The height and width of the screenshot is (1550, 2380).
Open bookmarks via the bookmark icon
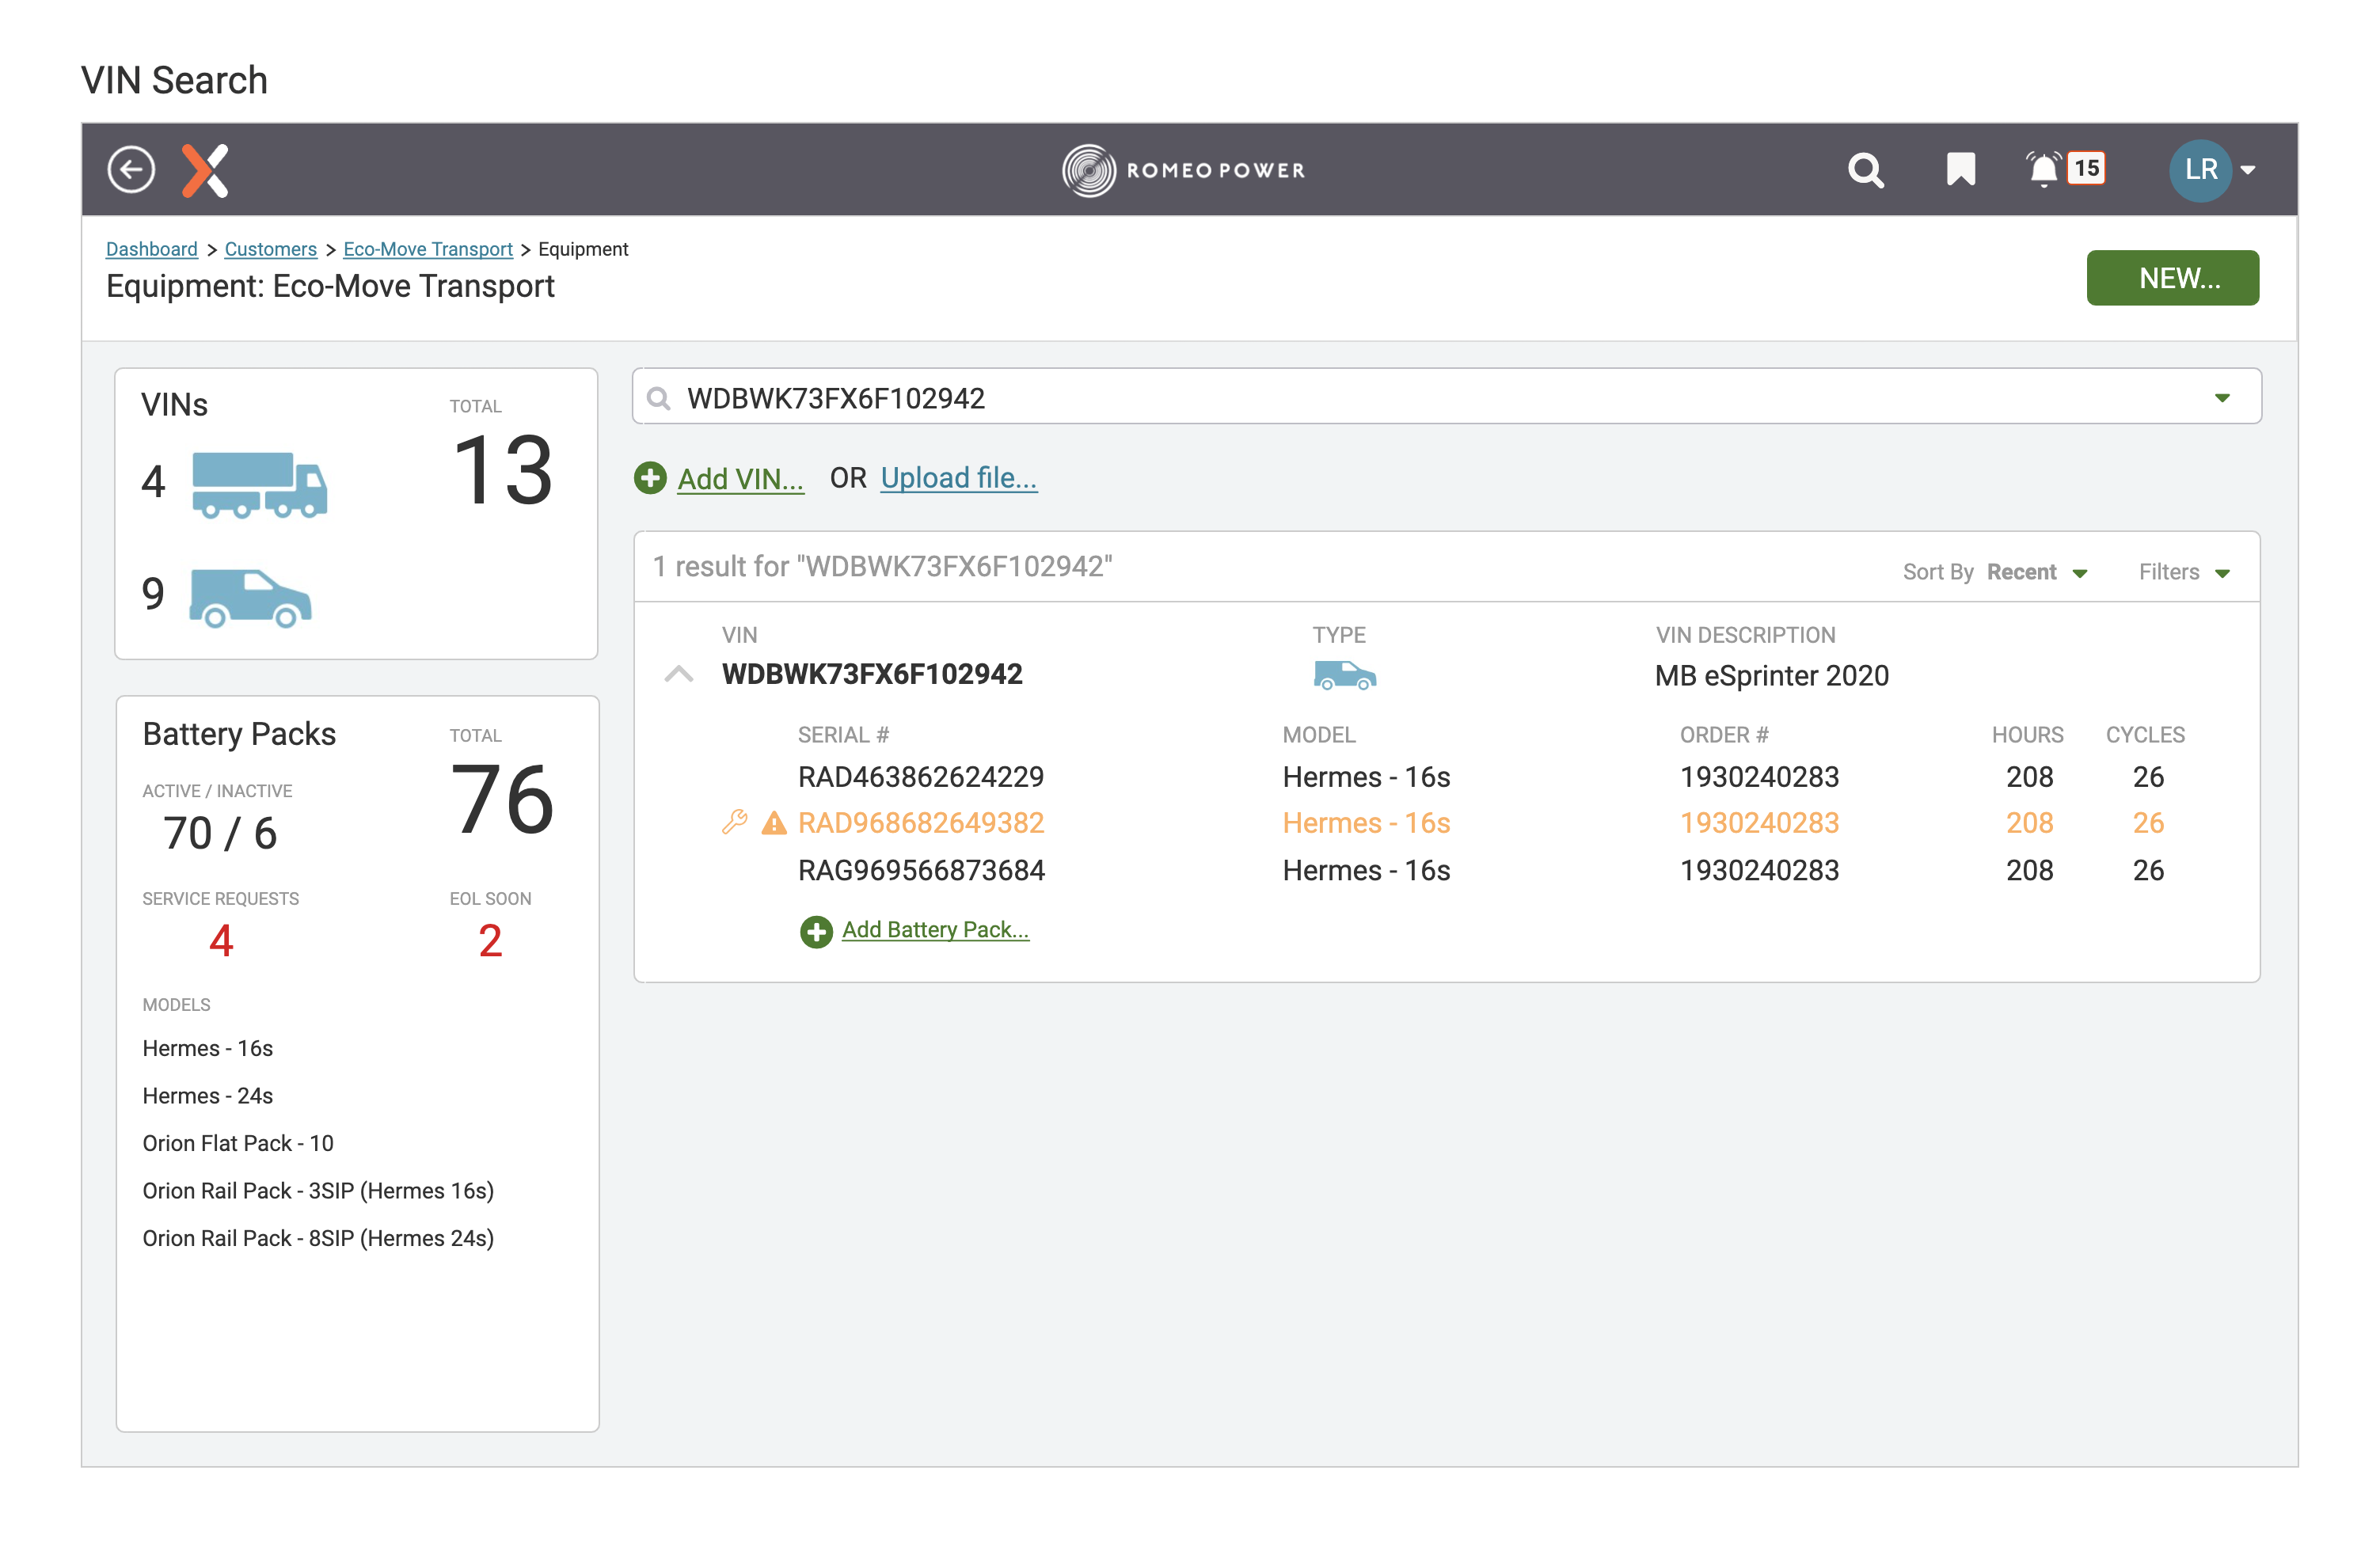tap(1960, 169)
